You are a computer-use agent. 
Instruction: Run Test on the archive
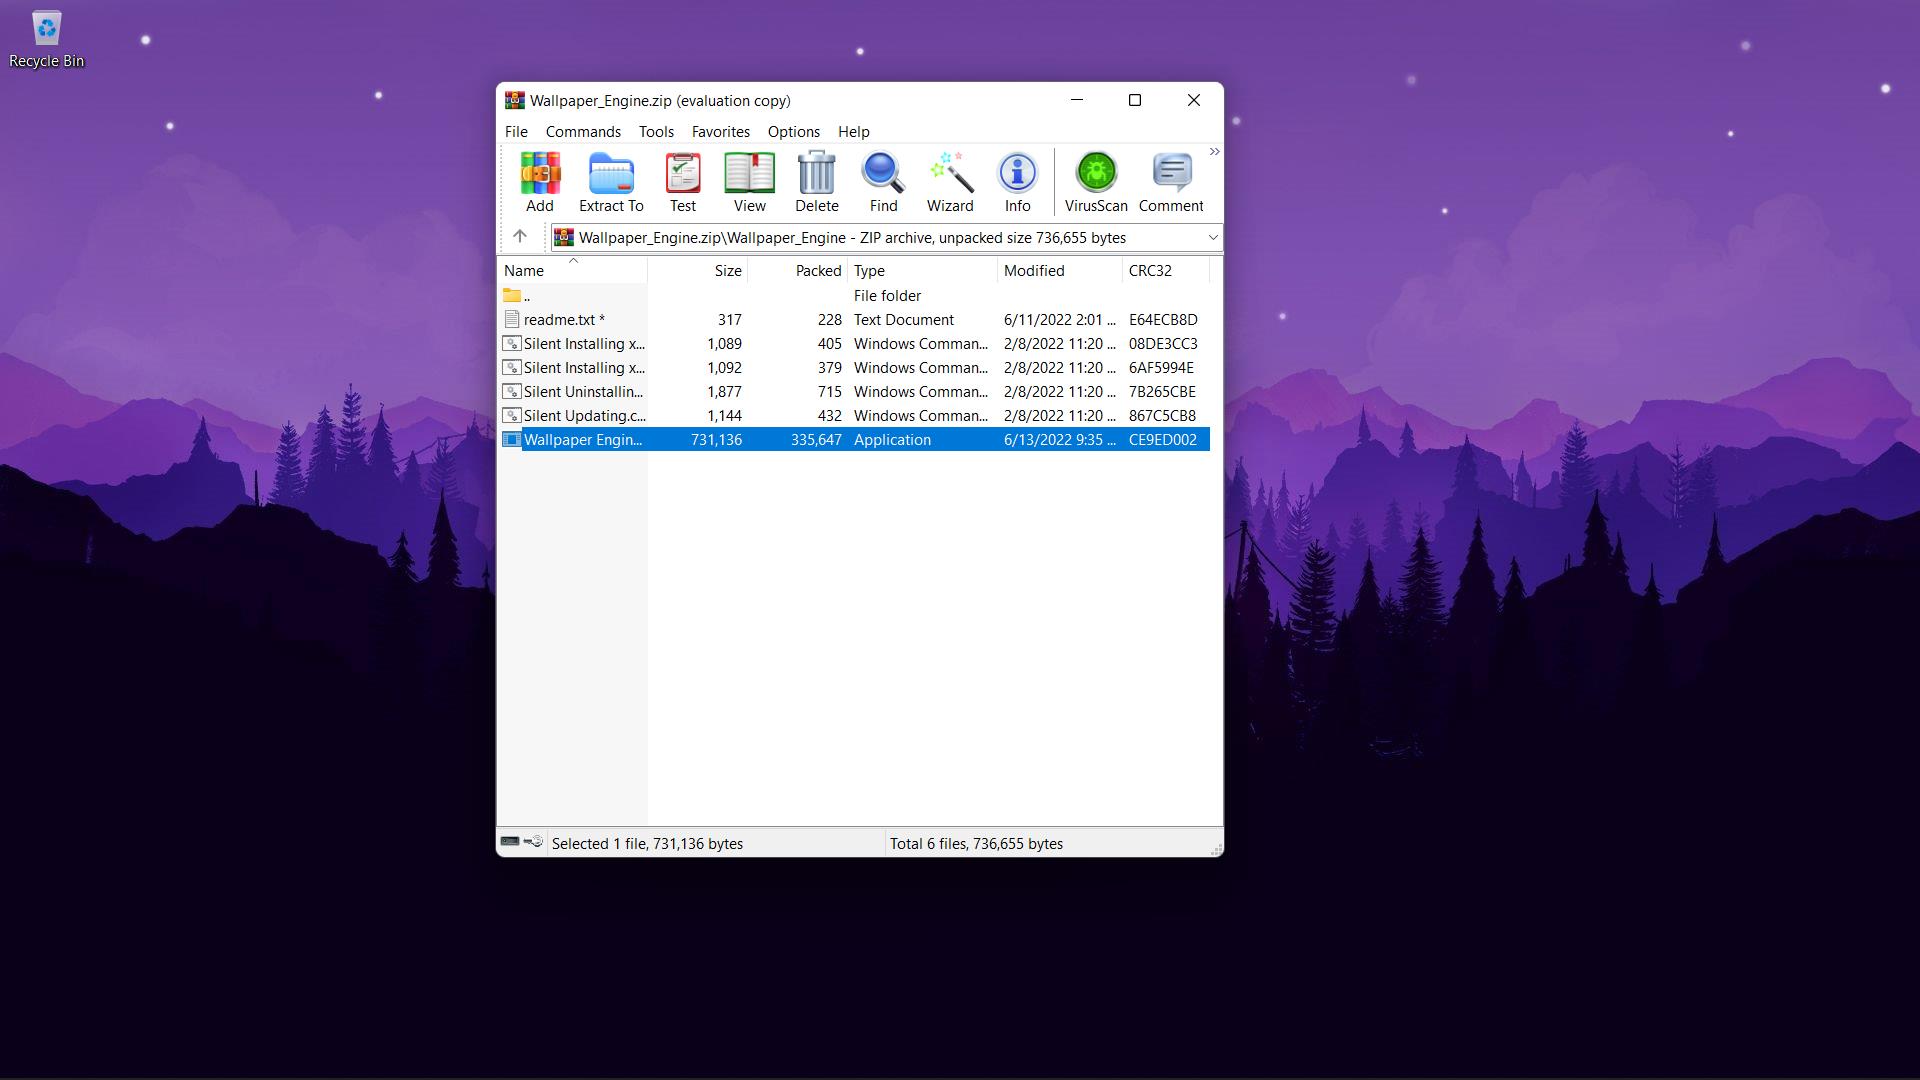coord(683,182)
